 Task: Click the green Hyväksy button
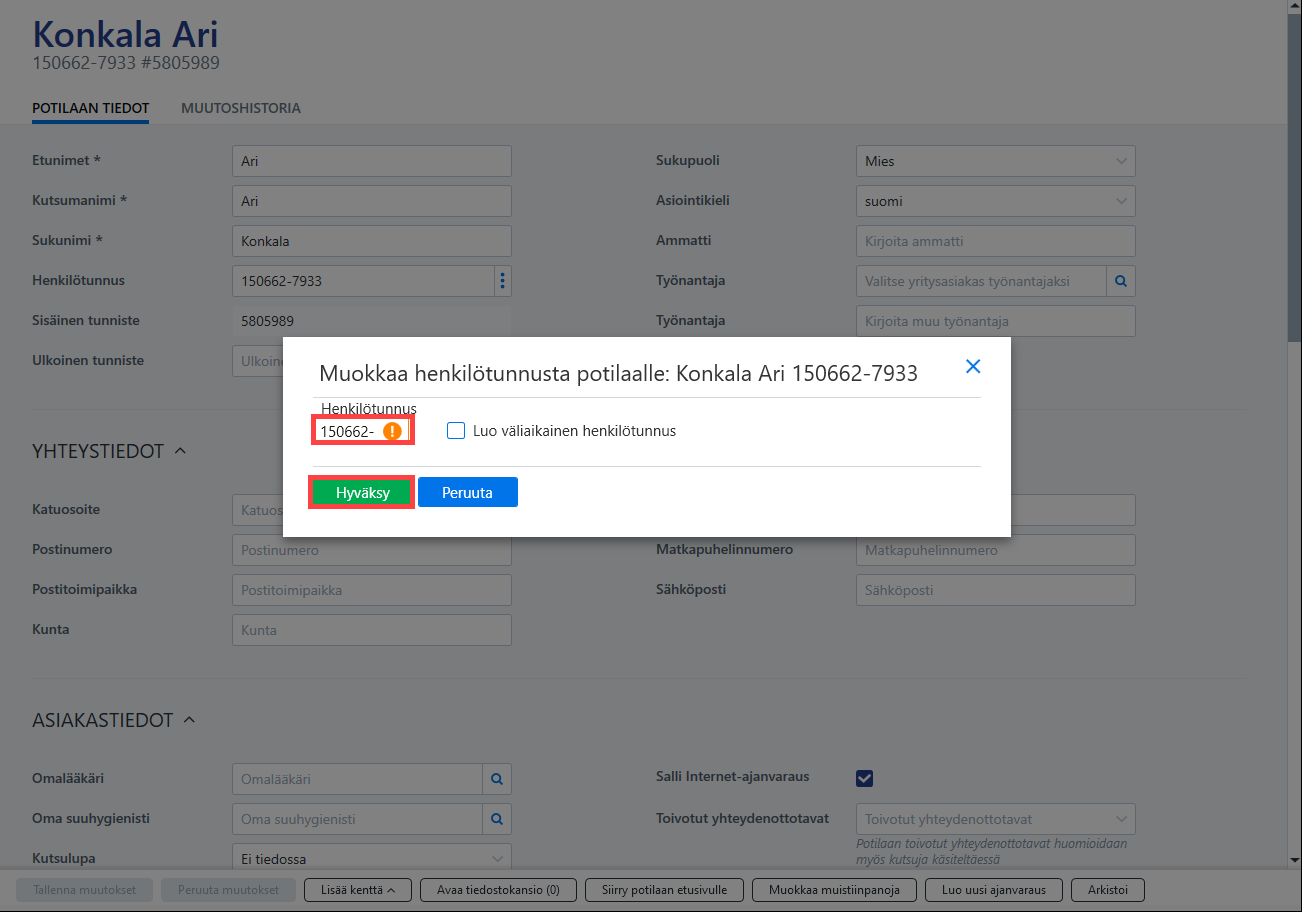362,492
